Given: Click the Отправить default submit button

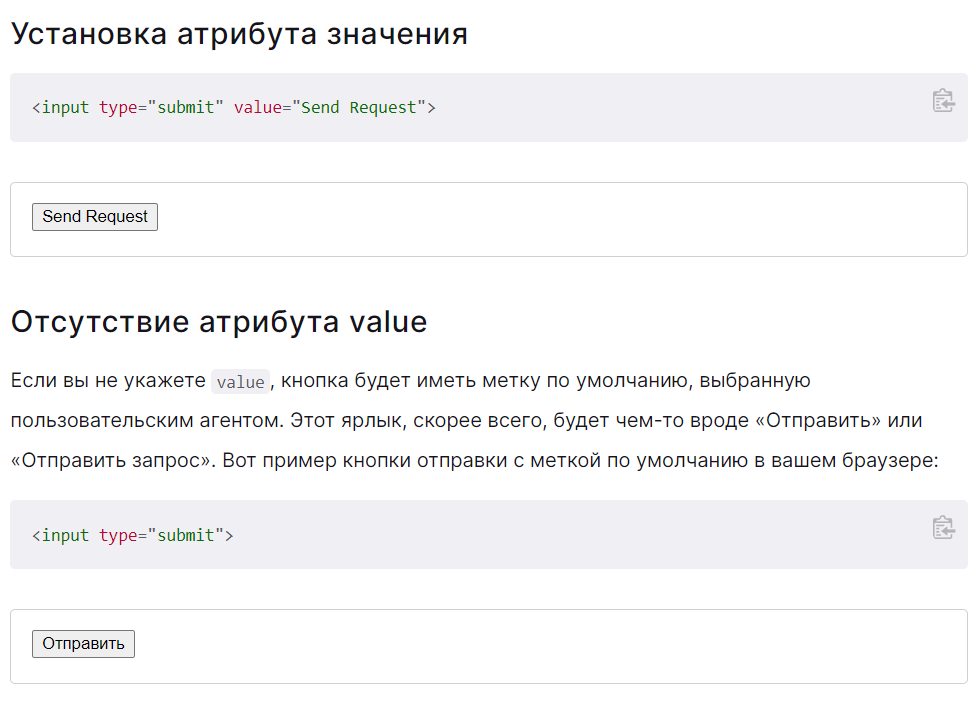Looking at the screenshot, I should click(x=84, y=644).
